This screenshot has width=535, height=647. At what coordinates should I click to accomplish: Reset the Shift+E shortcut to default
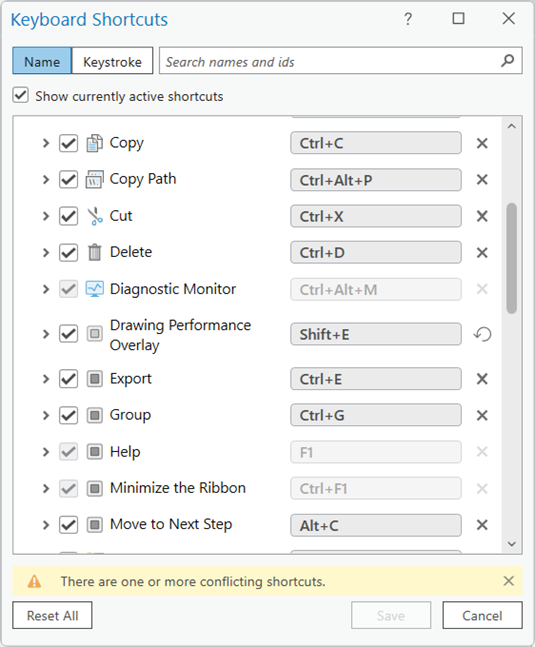(482, 334)
